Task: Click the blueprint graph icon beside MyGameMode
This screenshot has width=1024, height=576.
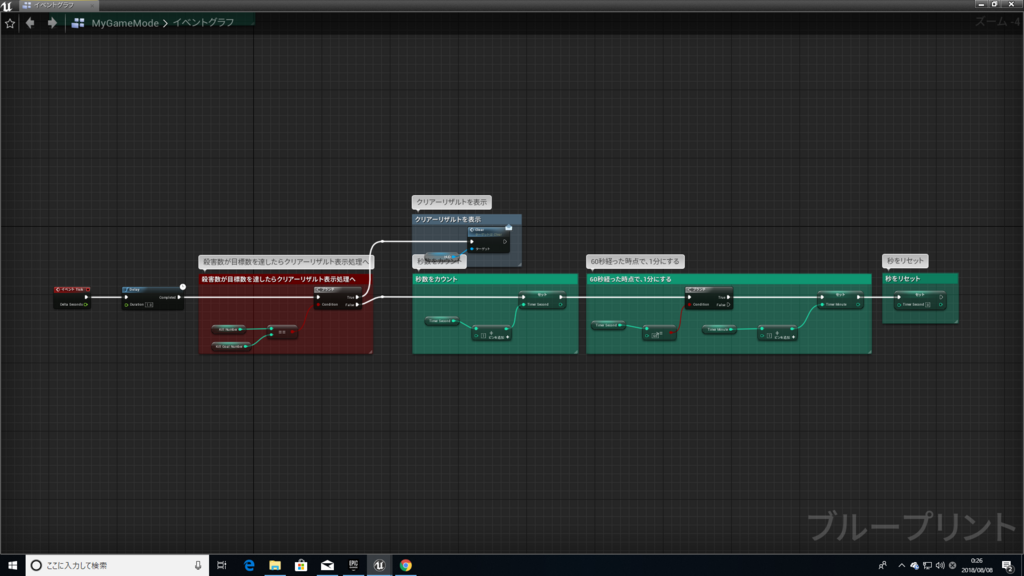Action: tap(78, 23)
